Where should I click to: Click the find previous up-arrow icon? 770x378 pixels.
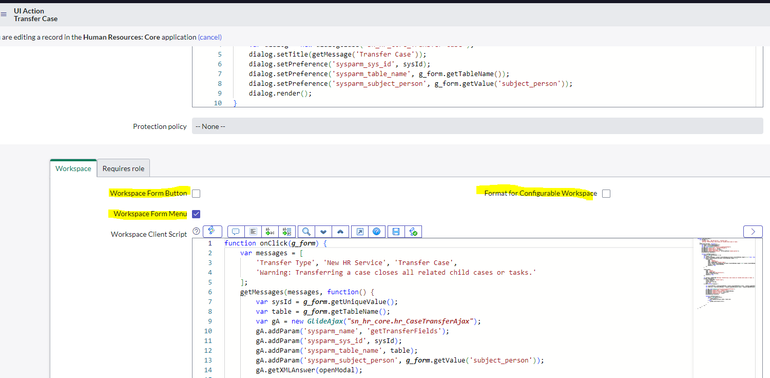coord(340,231)
